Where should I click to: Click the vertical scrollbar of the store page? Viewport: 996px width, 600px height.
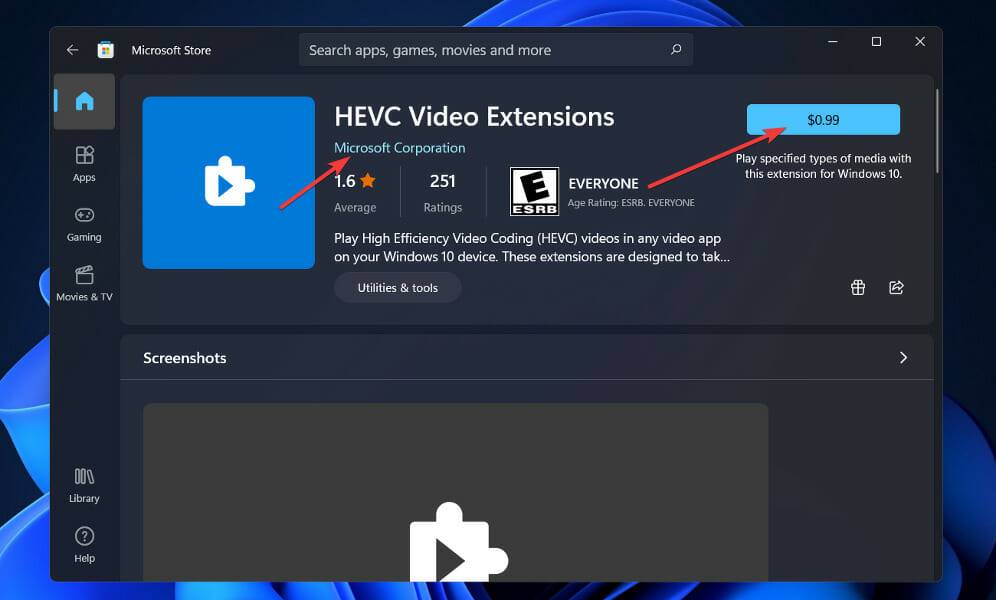point(937,131)
